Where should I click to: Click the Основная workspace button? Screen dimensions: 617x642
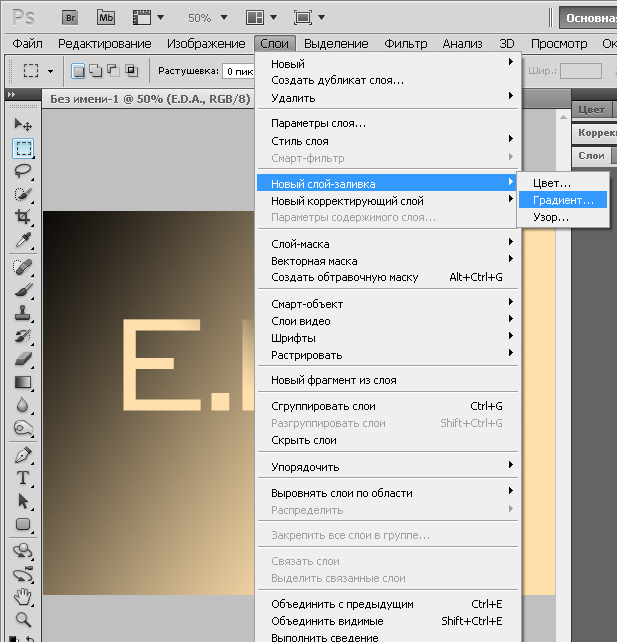pos(588,18)
